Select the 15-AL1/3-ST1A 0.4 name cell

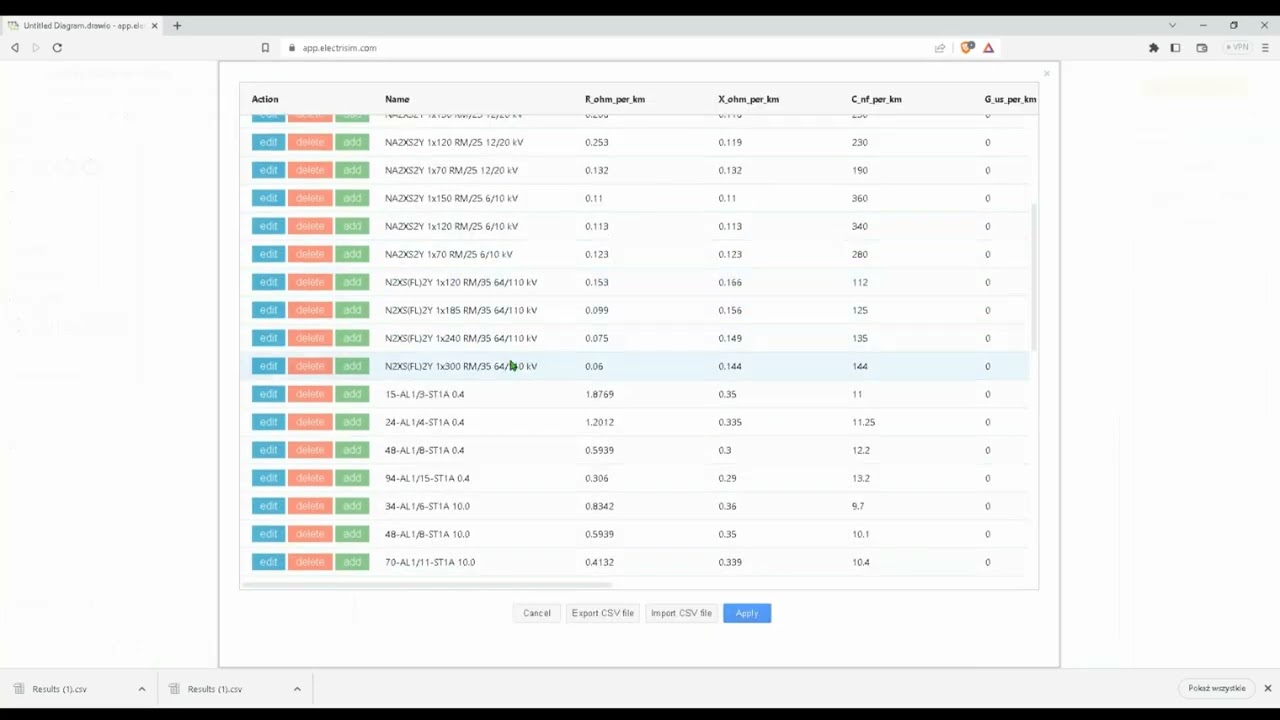click(424, 394)
